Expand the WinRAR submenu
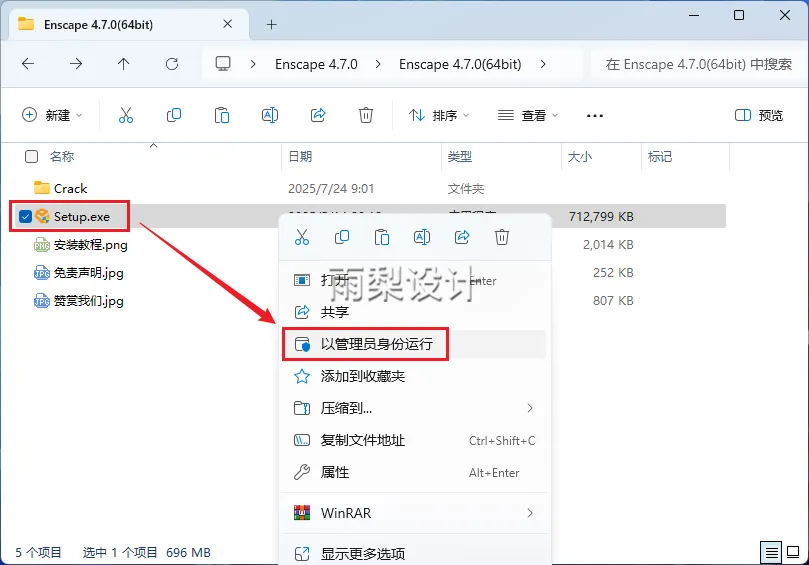809x565 pixels. [x=530, y=513]
